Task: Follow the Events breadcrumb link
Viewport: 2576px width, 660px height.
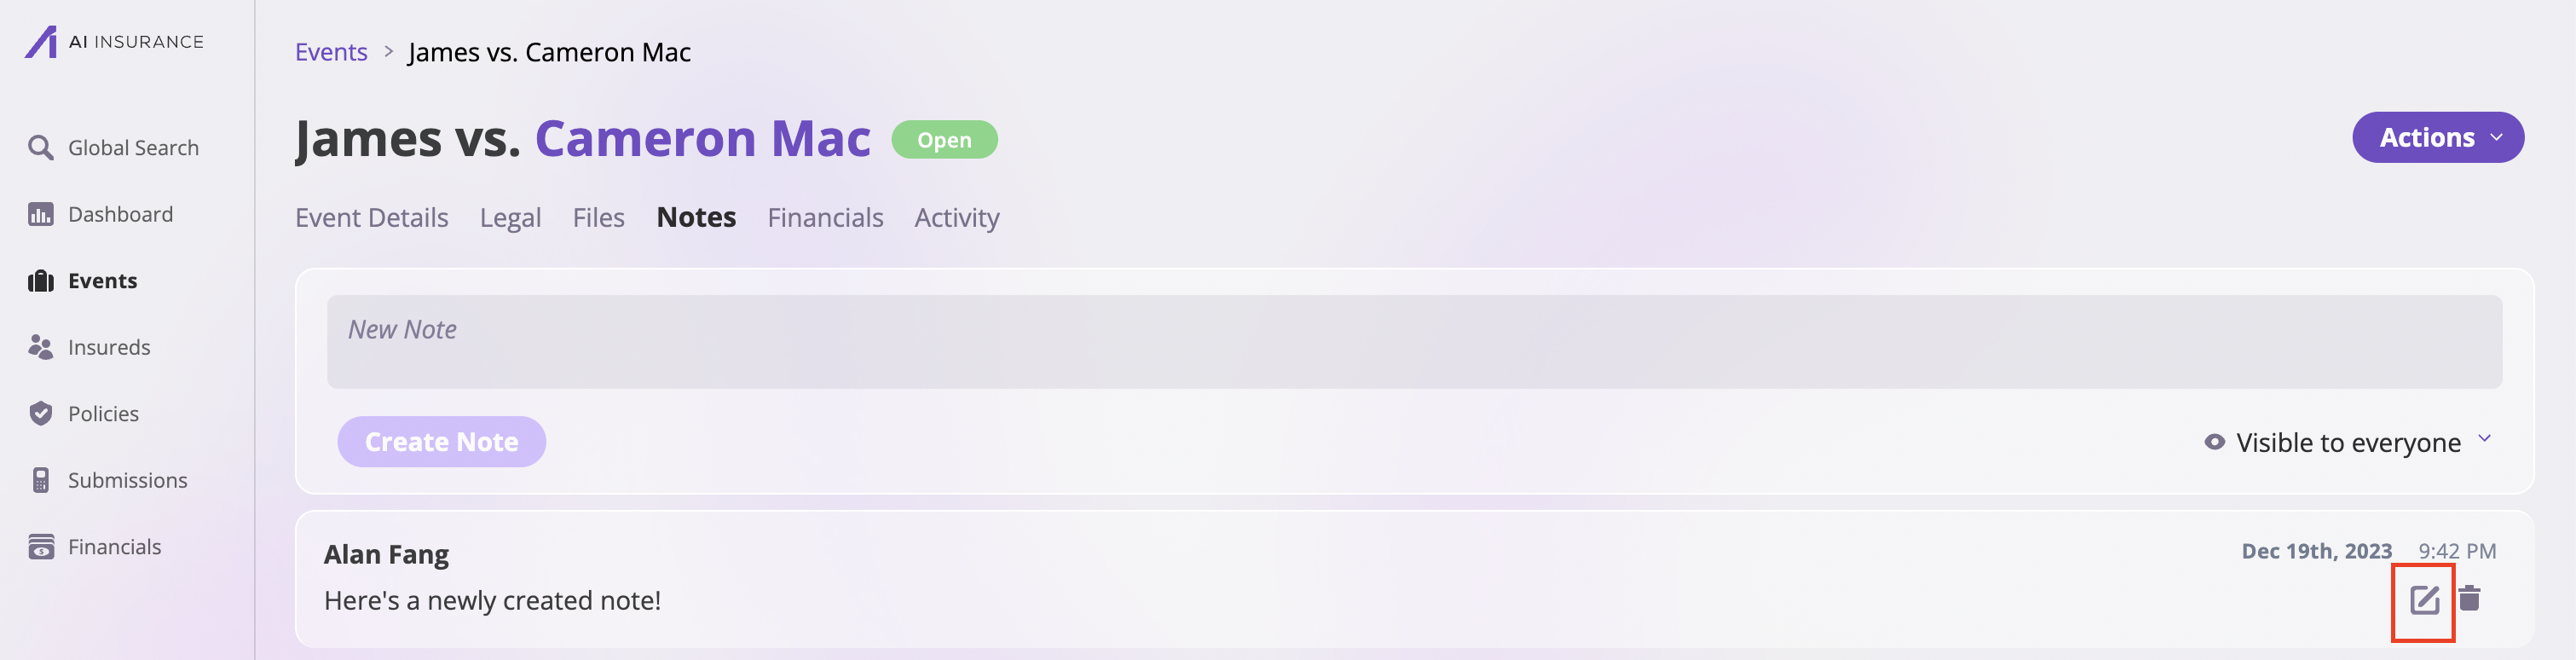Action: [x=331, y=52]
